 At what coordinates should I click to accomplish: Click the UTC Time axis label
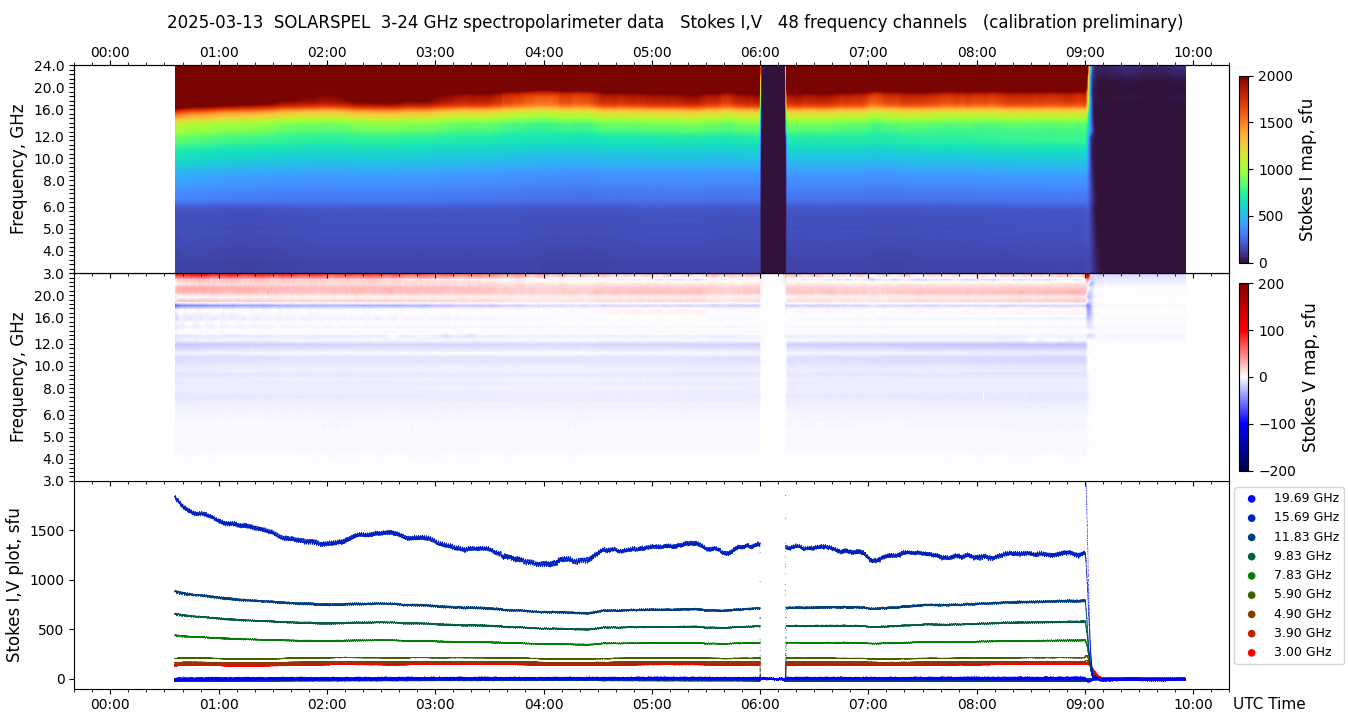click(x=1269, y=704)
